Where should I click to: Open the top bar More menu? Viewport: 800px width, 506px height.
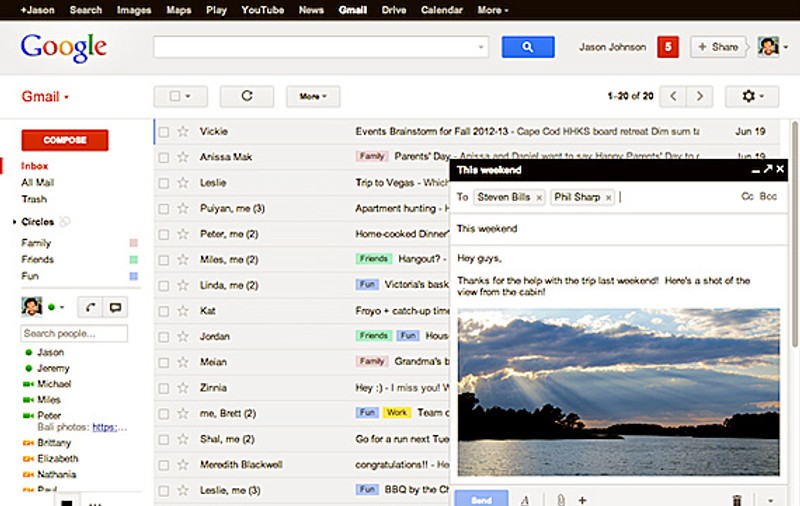[492, 10]
